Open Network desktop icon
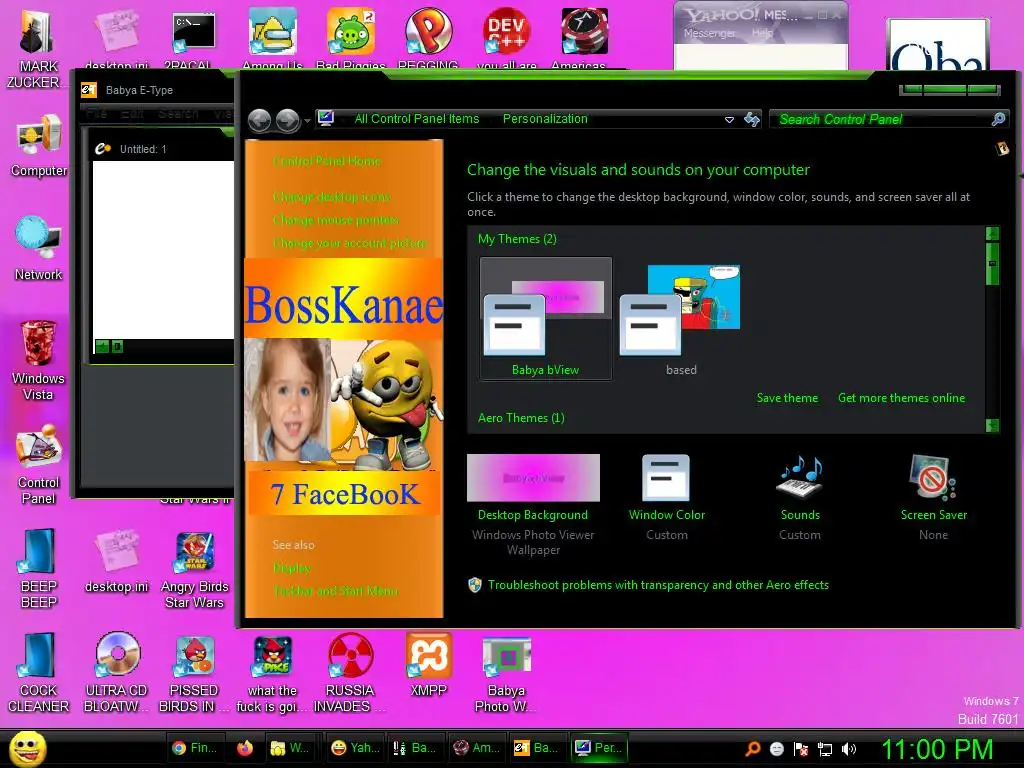1024x768 pixels. pyautogui.click(x=39, y=248)
